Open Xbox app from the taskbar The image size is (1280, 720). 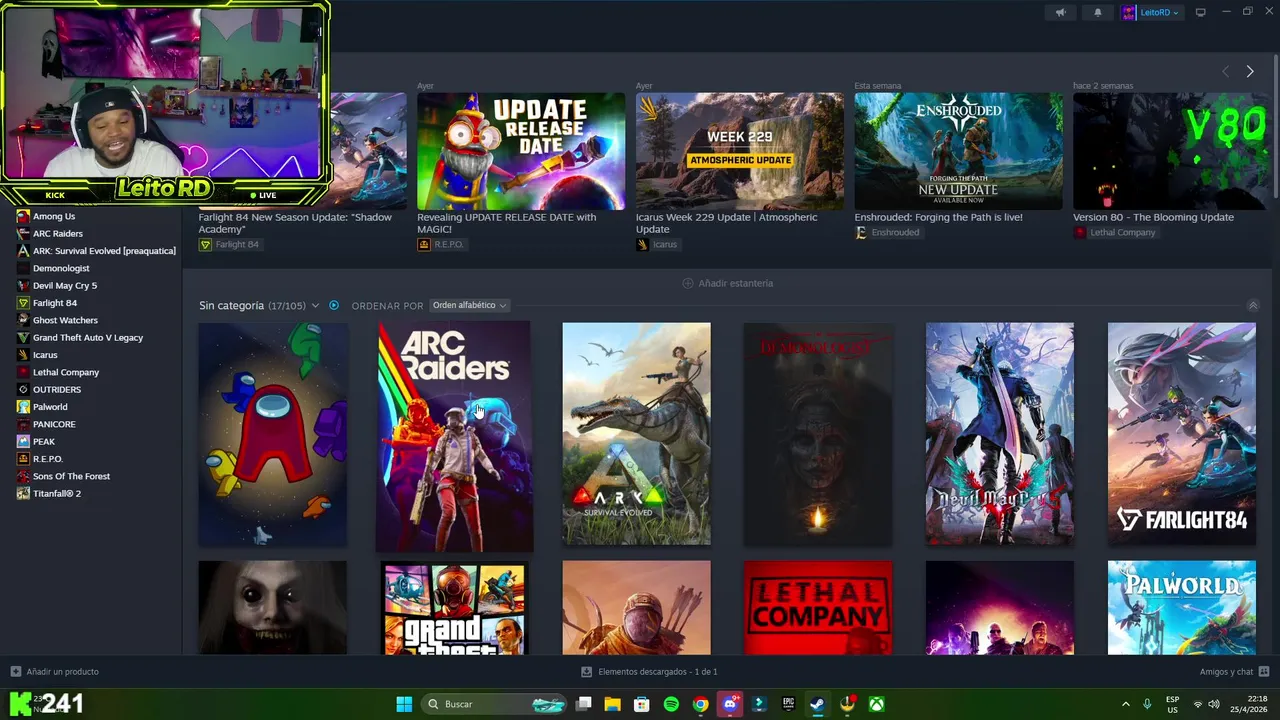[876, 704]
